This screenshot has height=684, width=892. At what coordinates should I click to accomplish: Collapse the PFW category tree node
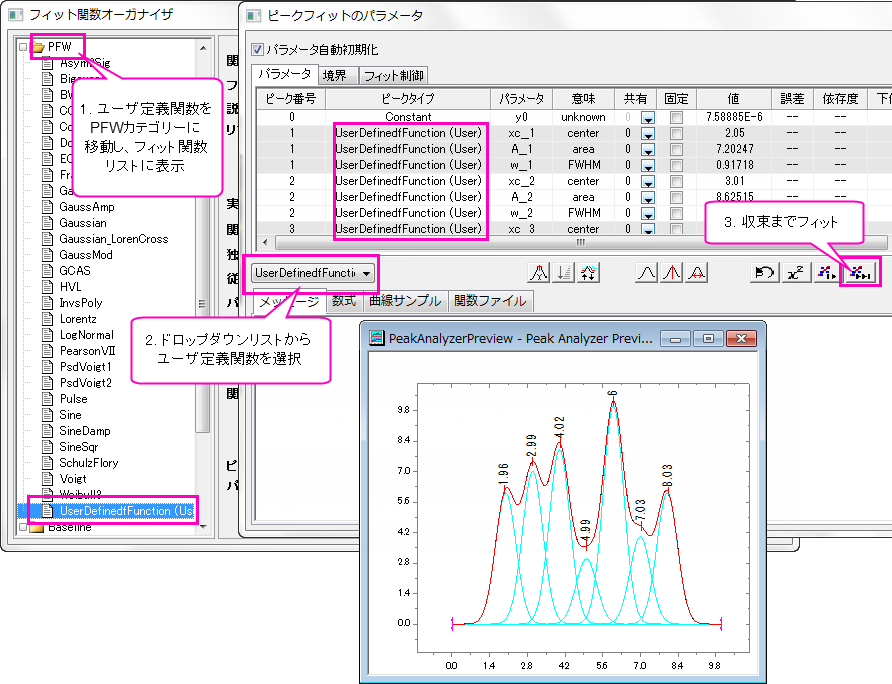coord(23,47)
